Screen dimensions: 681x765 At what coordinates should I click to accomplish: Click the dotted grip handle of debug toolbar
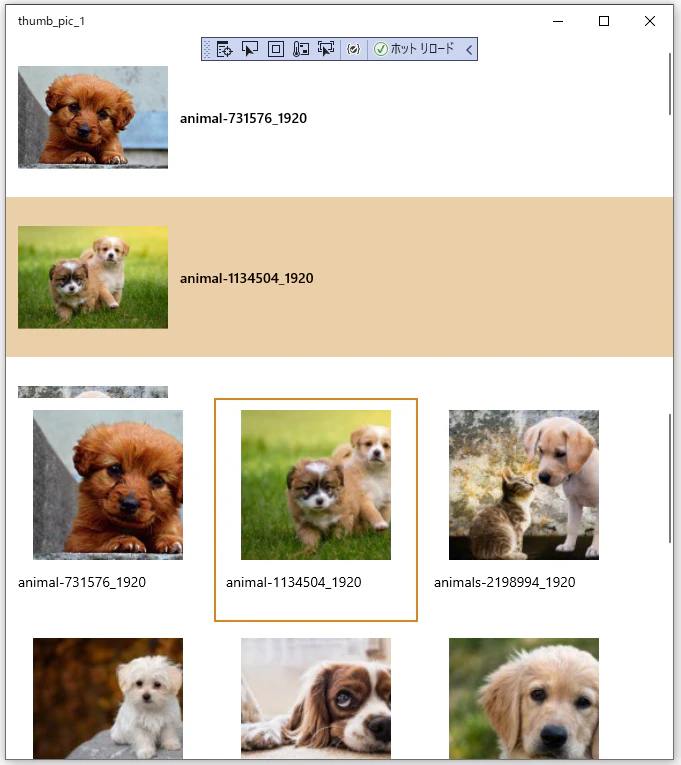[x=207, y=49]
